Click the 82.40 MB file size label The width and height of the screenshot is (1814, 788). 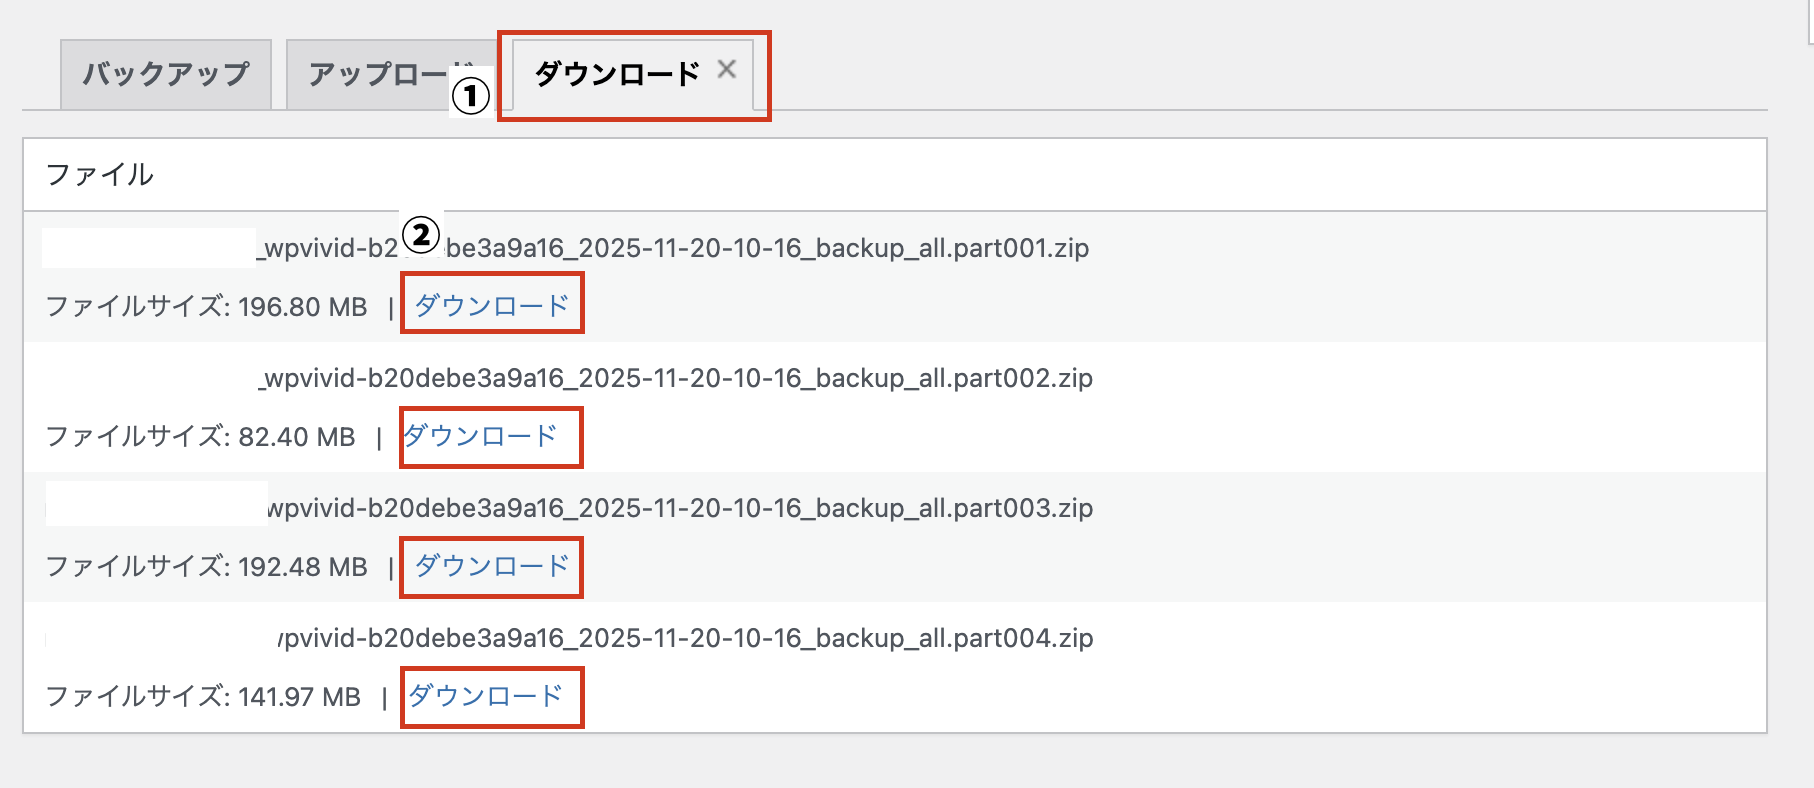200,437
